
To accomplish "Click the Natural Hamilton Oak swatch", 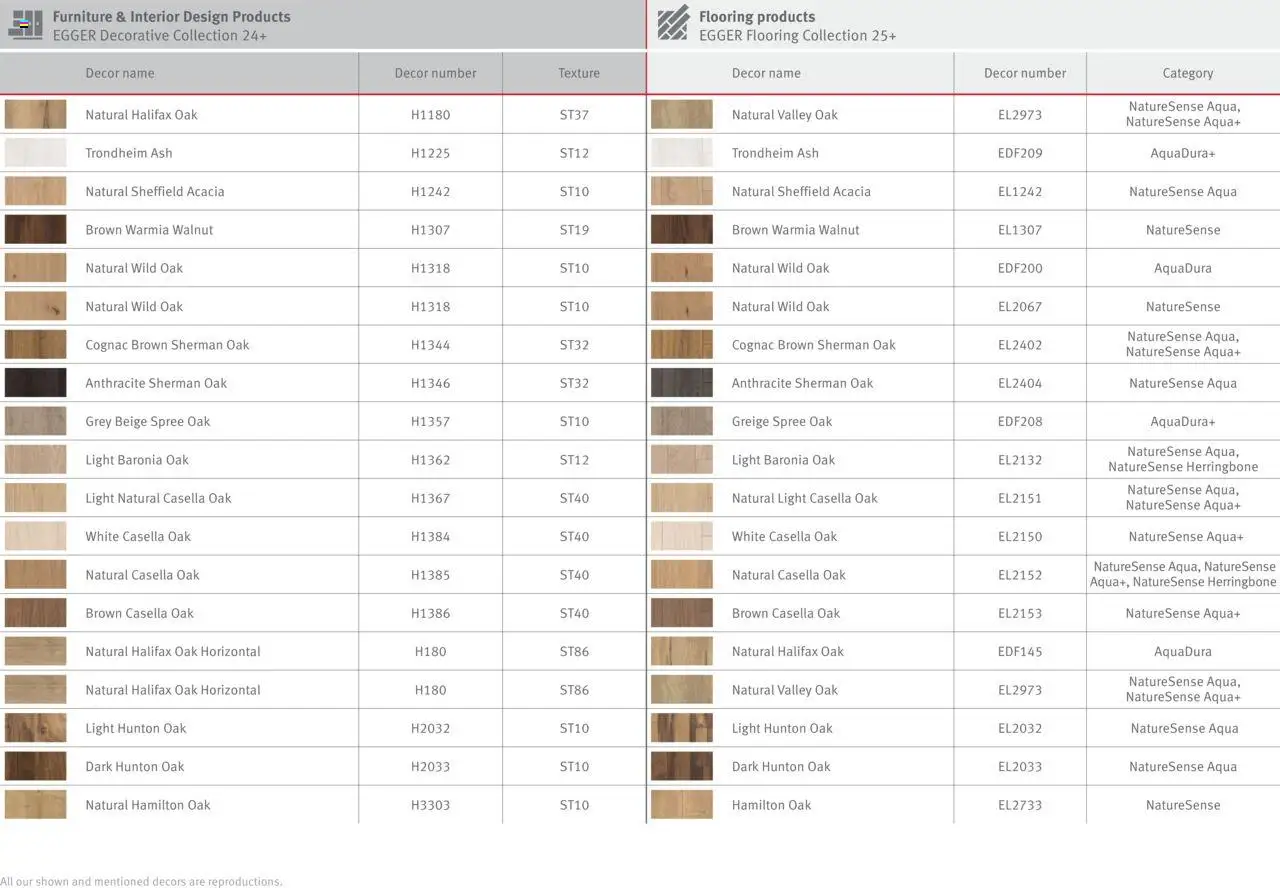I will tap(35, 805).
